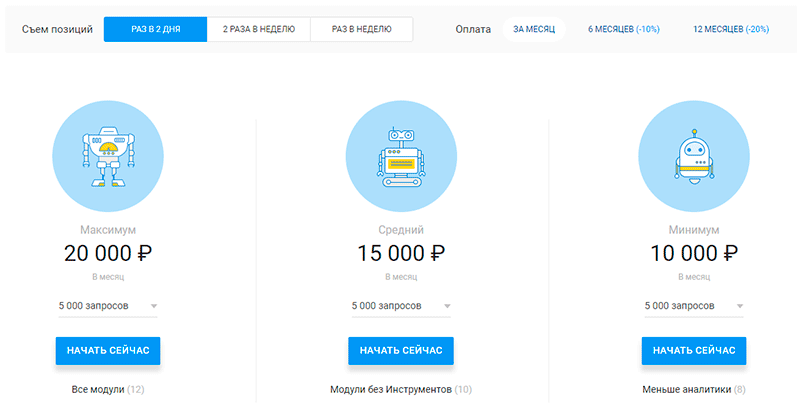Click the Средний plan robot icon
800x413 pixels.
(401, 156)
